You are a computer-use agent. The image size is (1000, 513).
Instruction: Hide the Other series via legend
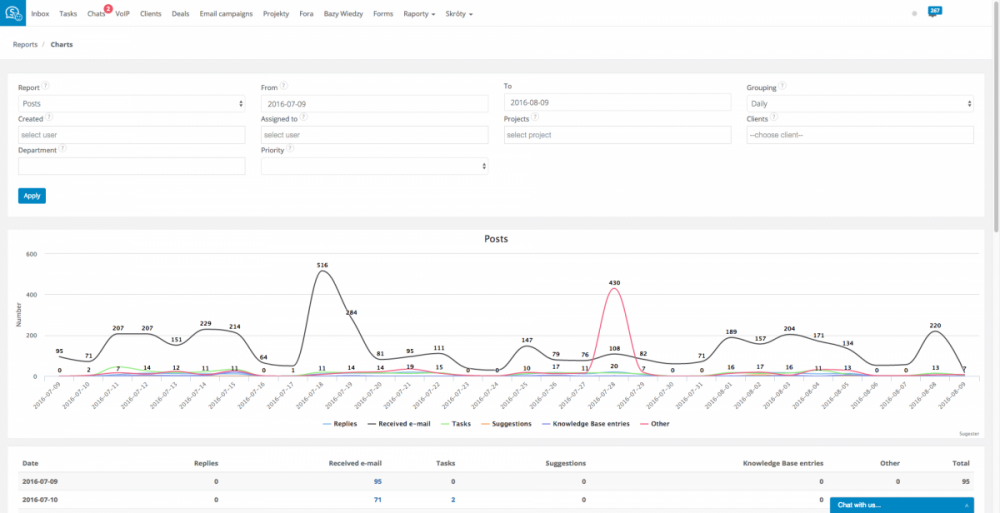point(655,424)
